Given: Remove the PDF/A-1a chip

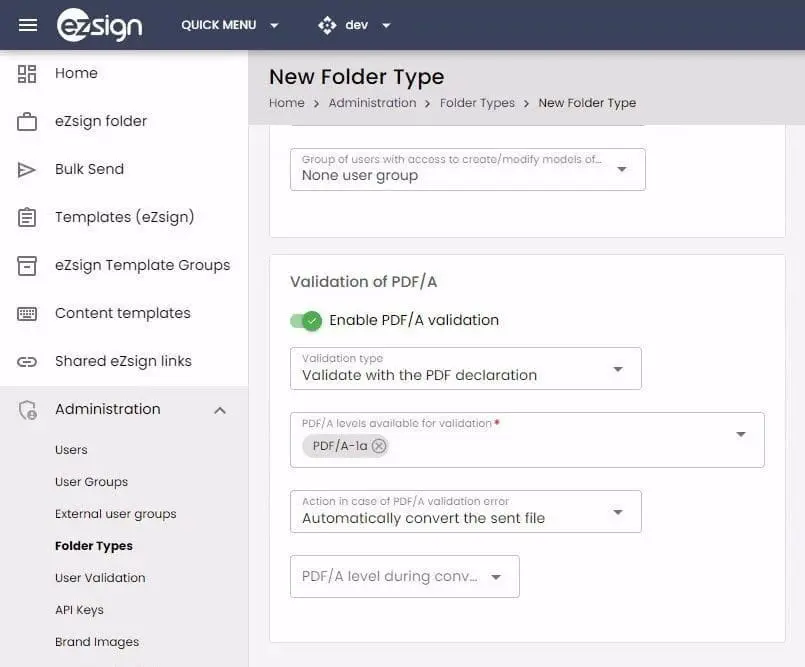Looking at the screenshot, I should [x=379, y=446].
